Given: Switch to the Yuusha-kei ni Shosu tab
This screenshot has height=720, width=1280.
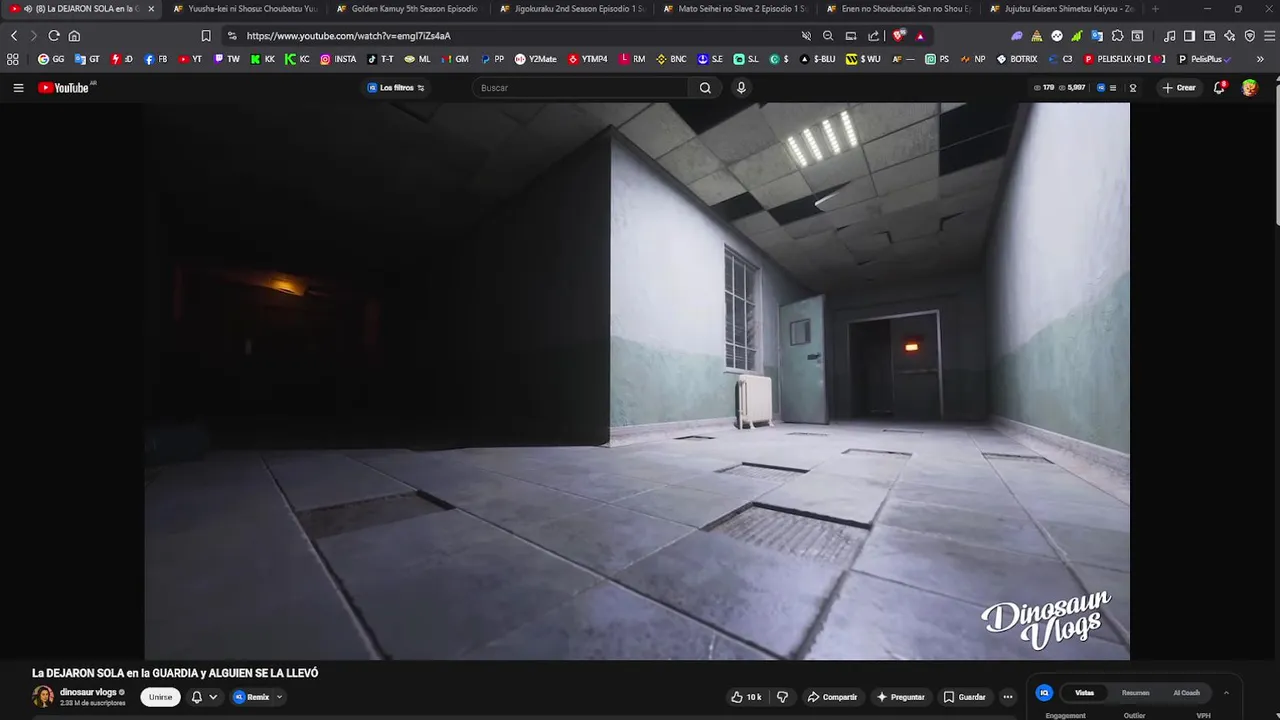Looking at the screenshot, I should tap(244, 9).
